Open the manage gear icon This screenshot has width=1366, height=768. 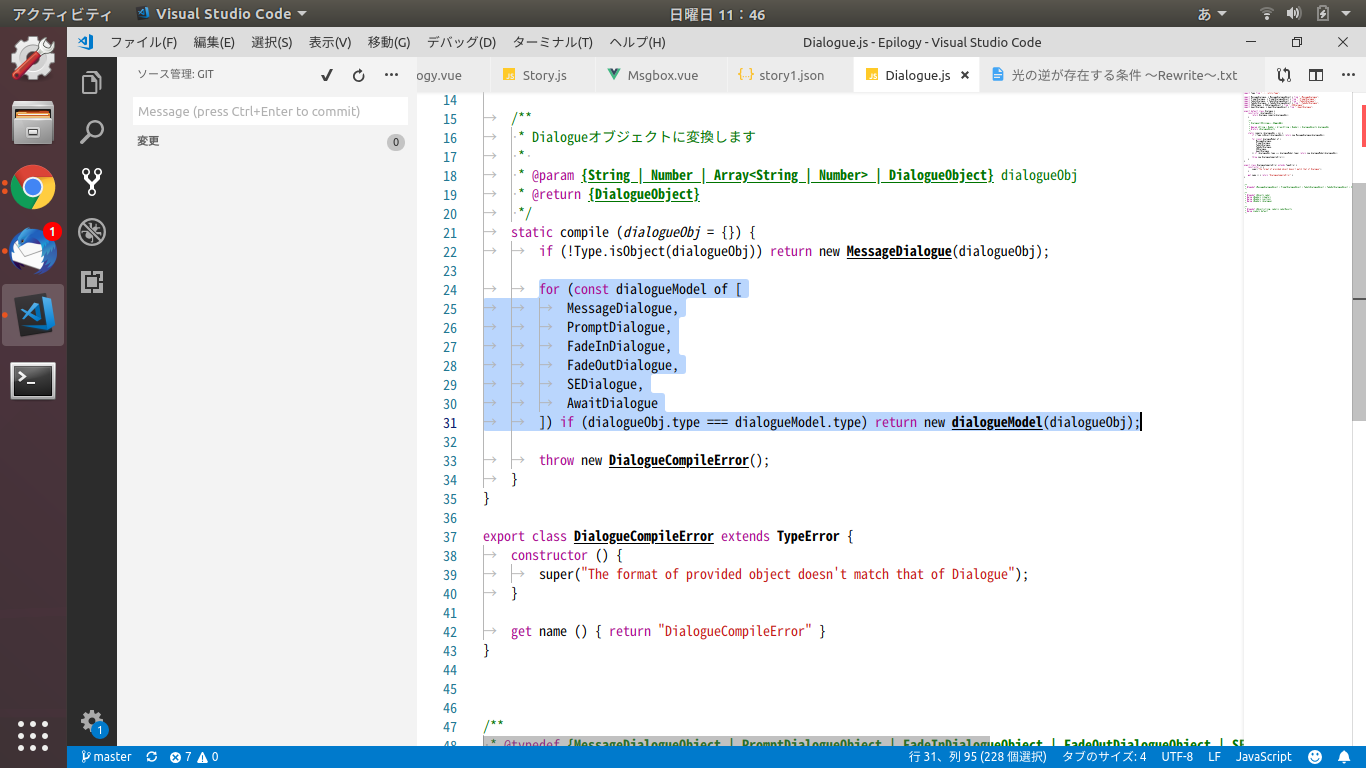coord(92,721)
